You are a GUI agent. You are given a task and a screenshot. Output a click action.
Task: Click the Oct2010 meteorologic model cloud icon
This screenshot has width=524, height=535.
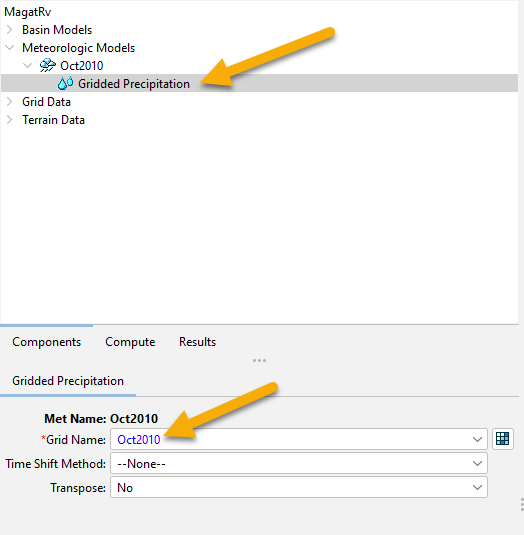tap(47, 65)
